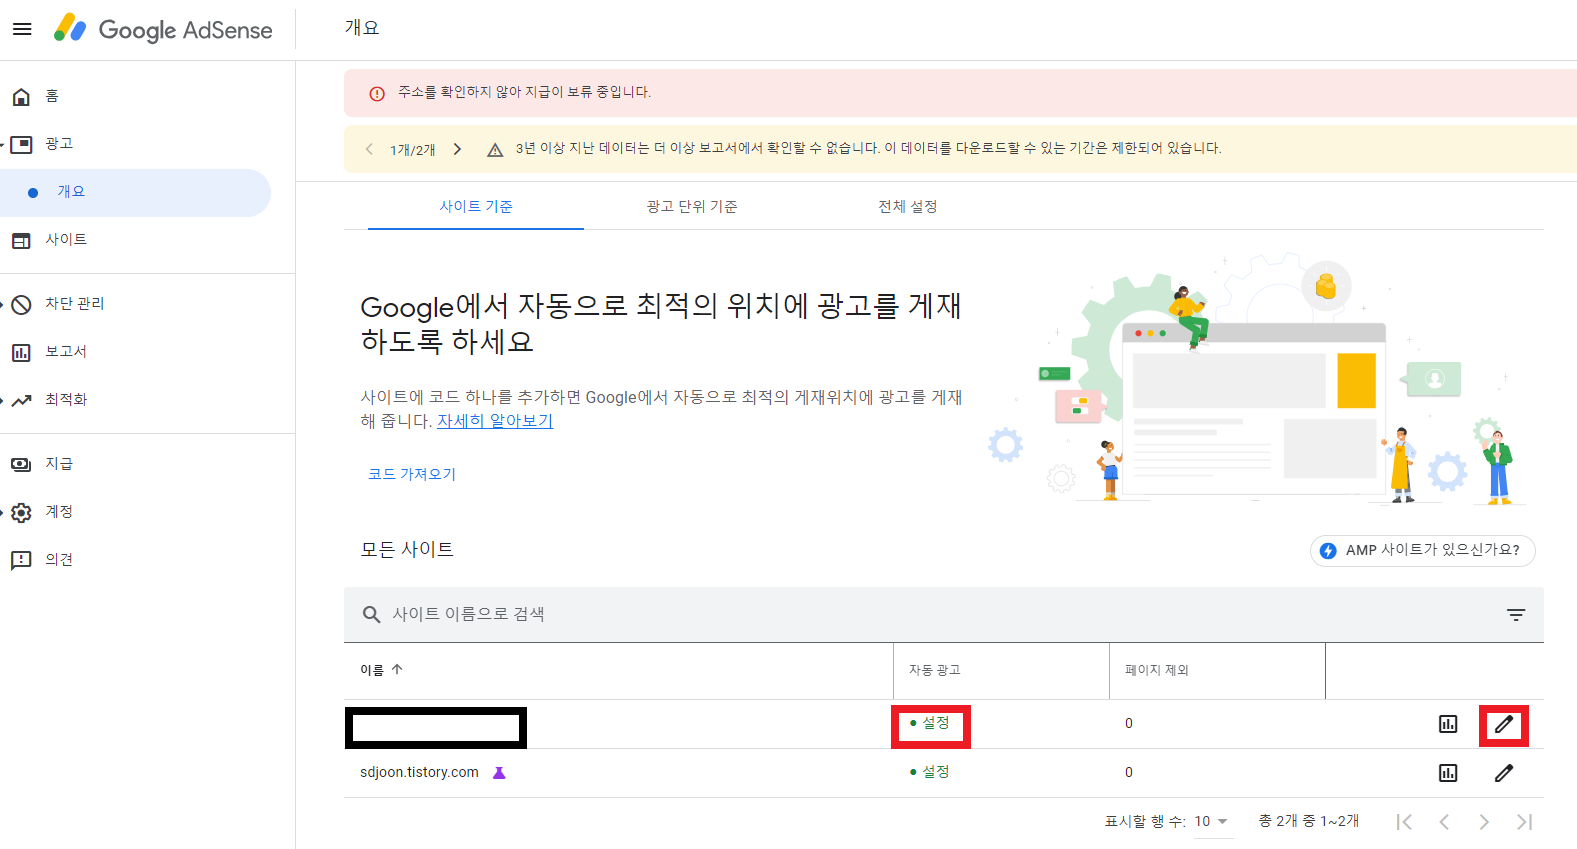This screenshot has height=849, width=1577.
Task: Collapse the 광고 sidebar section
Action: (3, 144)
